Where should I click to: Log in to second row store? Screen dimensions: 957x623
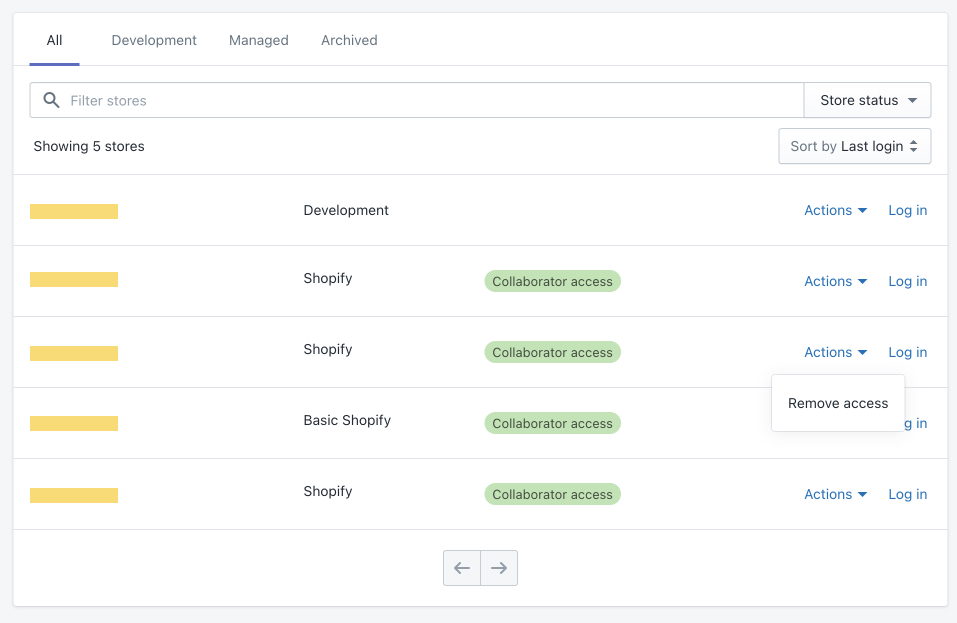907,281
